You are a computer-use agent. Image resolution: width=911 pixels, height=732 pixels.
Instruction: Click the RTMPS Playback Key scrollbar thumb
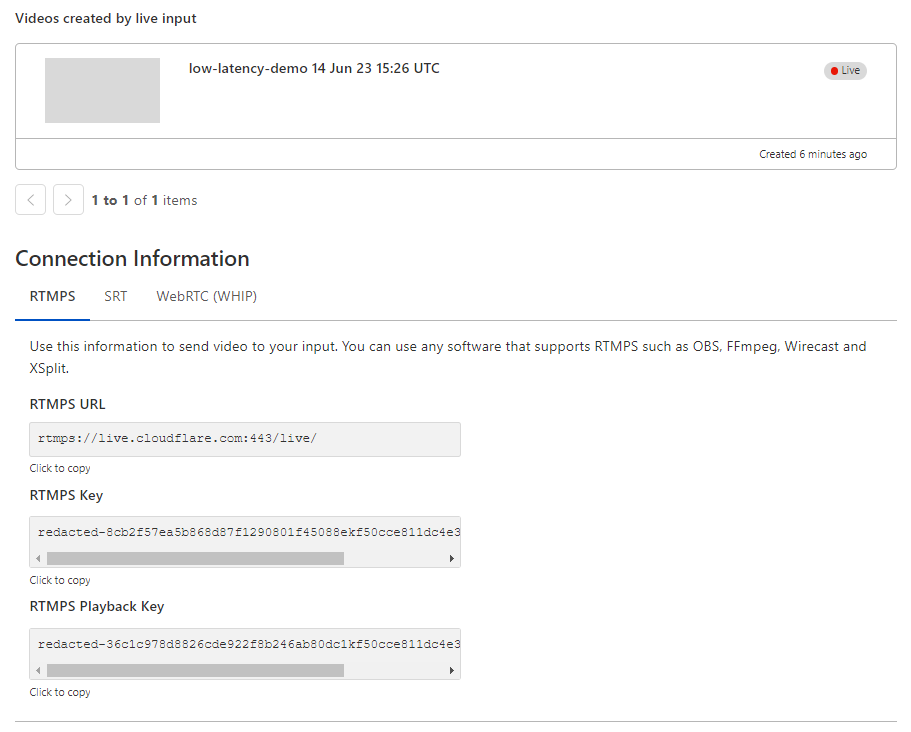tap(195, 670)
